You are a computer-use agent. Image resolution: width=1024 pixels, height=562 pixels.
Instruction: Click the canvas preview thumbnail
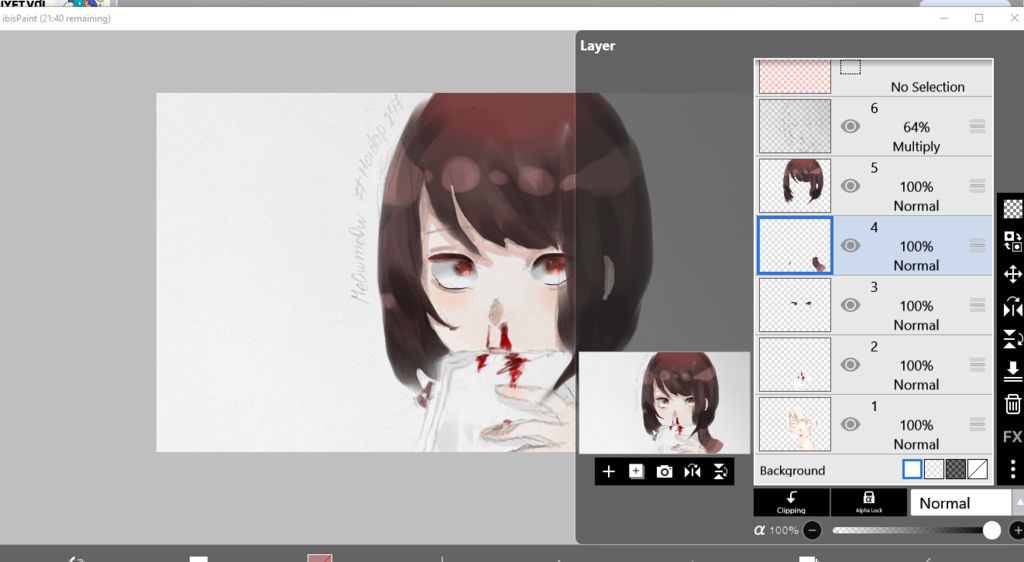click(664, 403)
